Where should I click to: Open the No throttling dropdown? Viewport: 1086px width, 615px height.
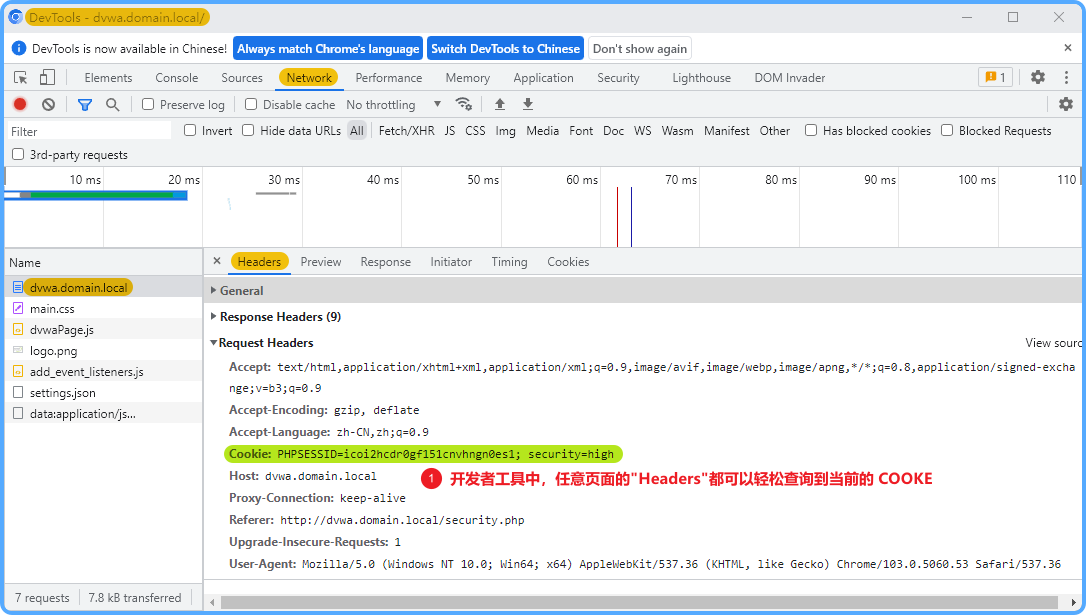[x=393, y=105]
